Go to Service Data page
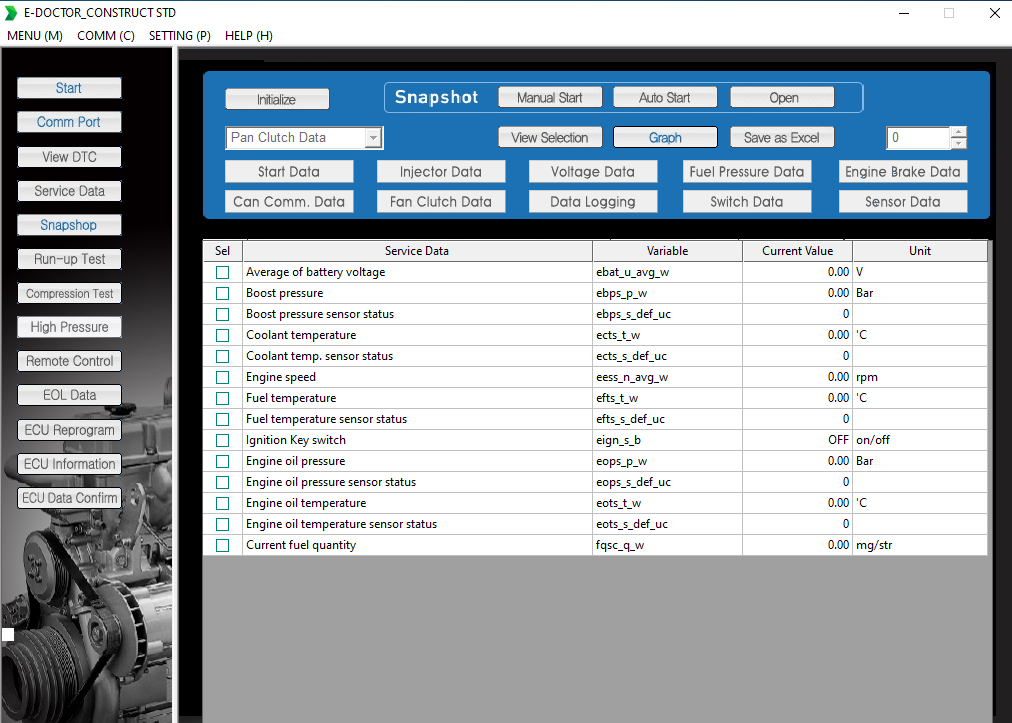The image size is (1012, 723). tap(69, 191)
